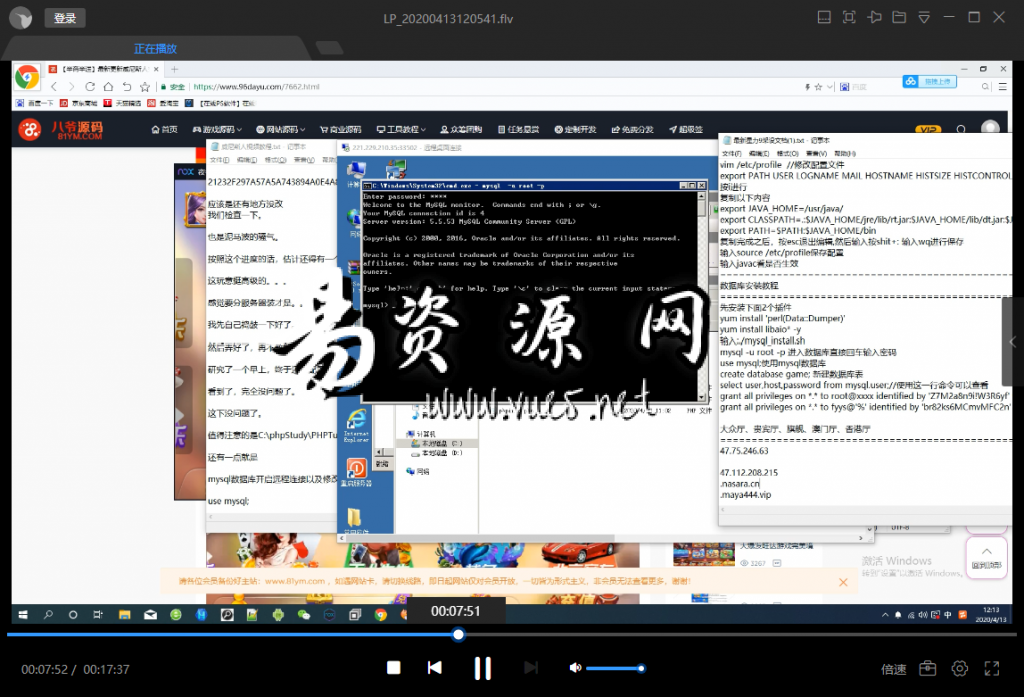This screenshot has width=1024, height=697.
Task: Open Notepad 查看(V) menu on right window
Action: coord(816,154)
